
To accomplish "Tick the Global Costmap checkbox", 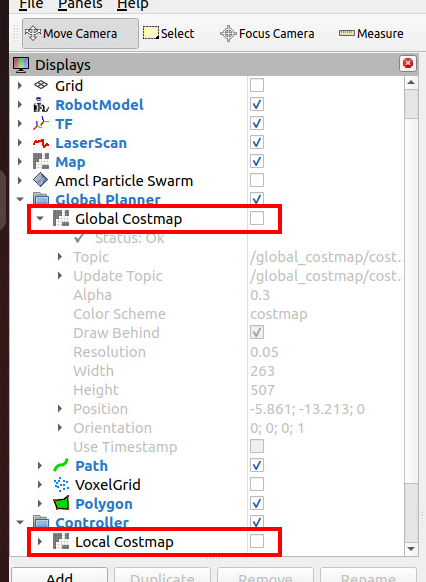I will tap(257, 218).
